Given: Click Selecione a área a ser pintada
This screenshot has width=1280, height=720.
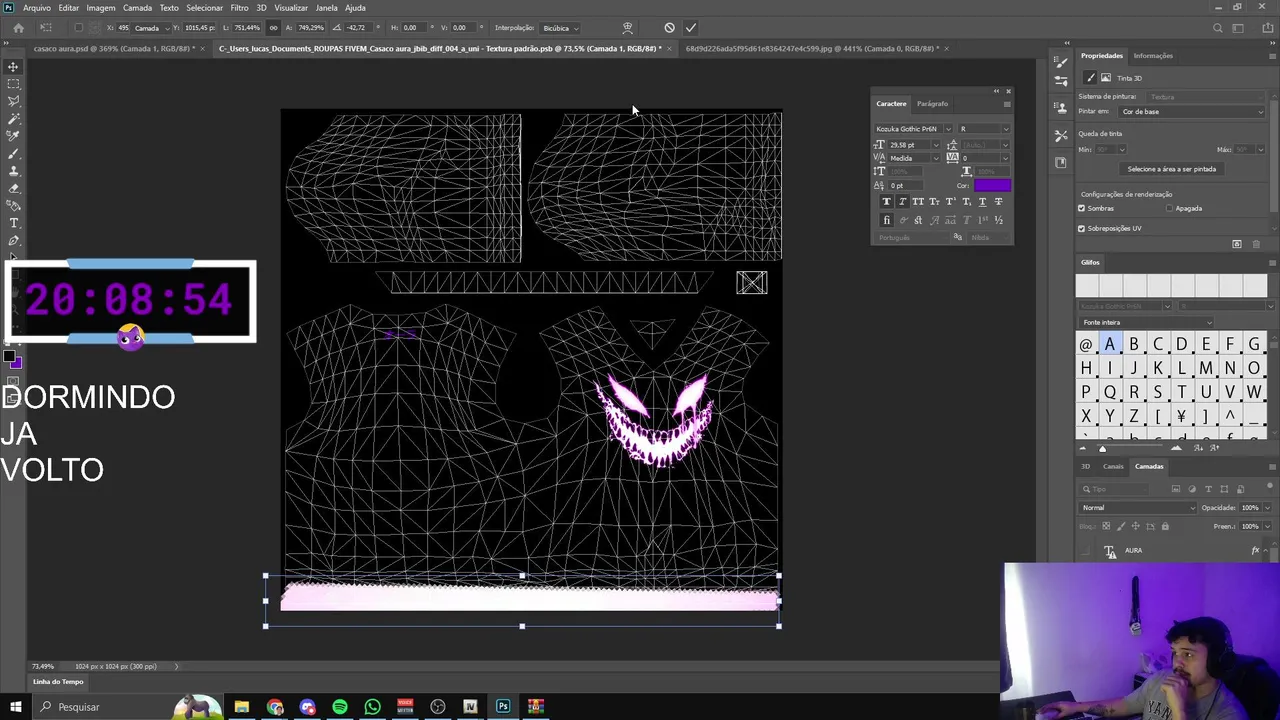Looking at the screenshot, I should coord(1172,169).
